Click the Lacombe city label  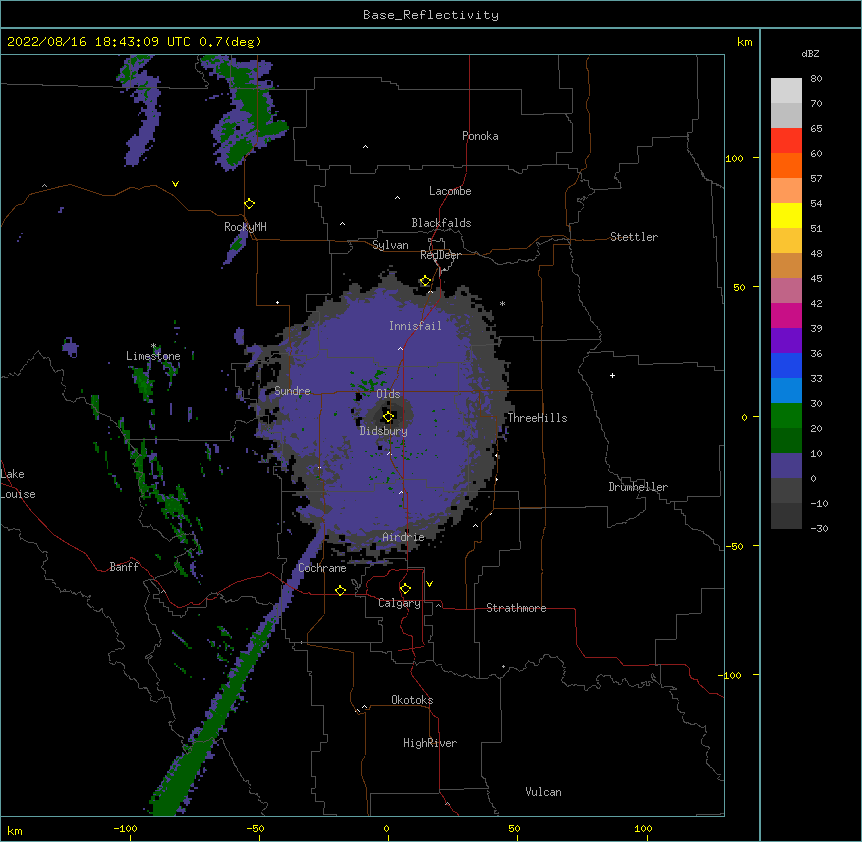(x=450, y=191)
